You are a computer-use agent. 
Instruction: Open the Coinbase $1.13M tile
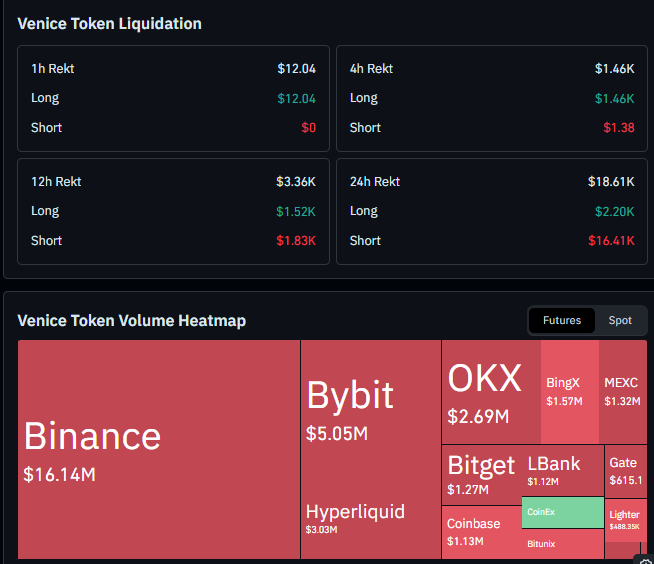pyautogui.click(x=482, y=532)
